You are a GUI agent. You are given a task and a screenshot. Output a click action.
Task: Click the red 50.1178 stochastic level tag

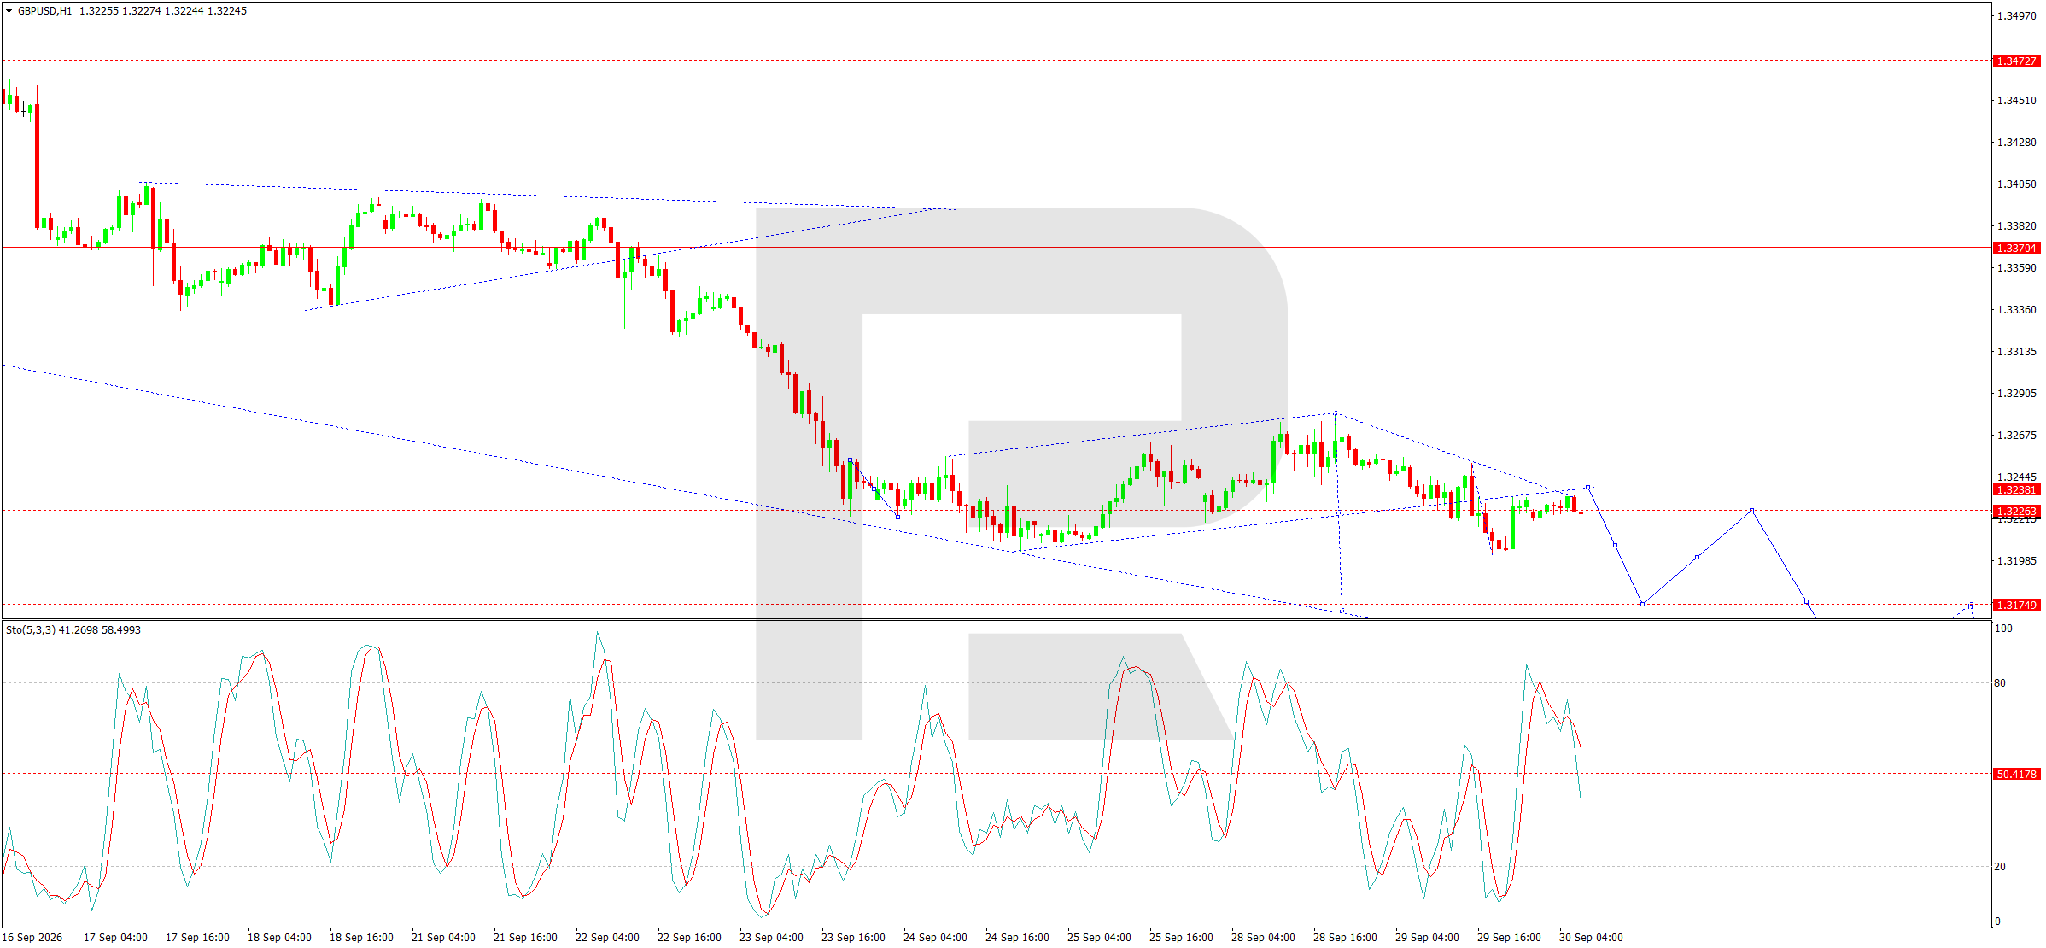coord(2016,774)
